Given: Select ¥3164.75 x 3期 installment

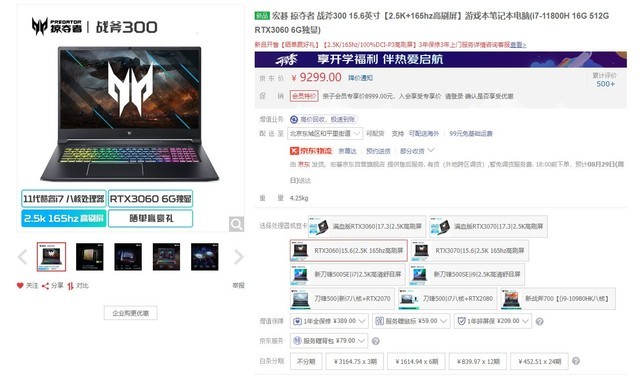Looking at the screenshot, I should (355, 361).
